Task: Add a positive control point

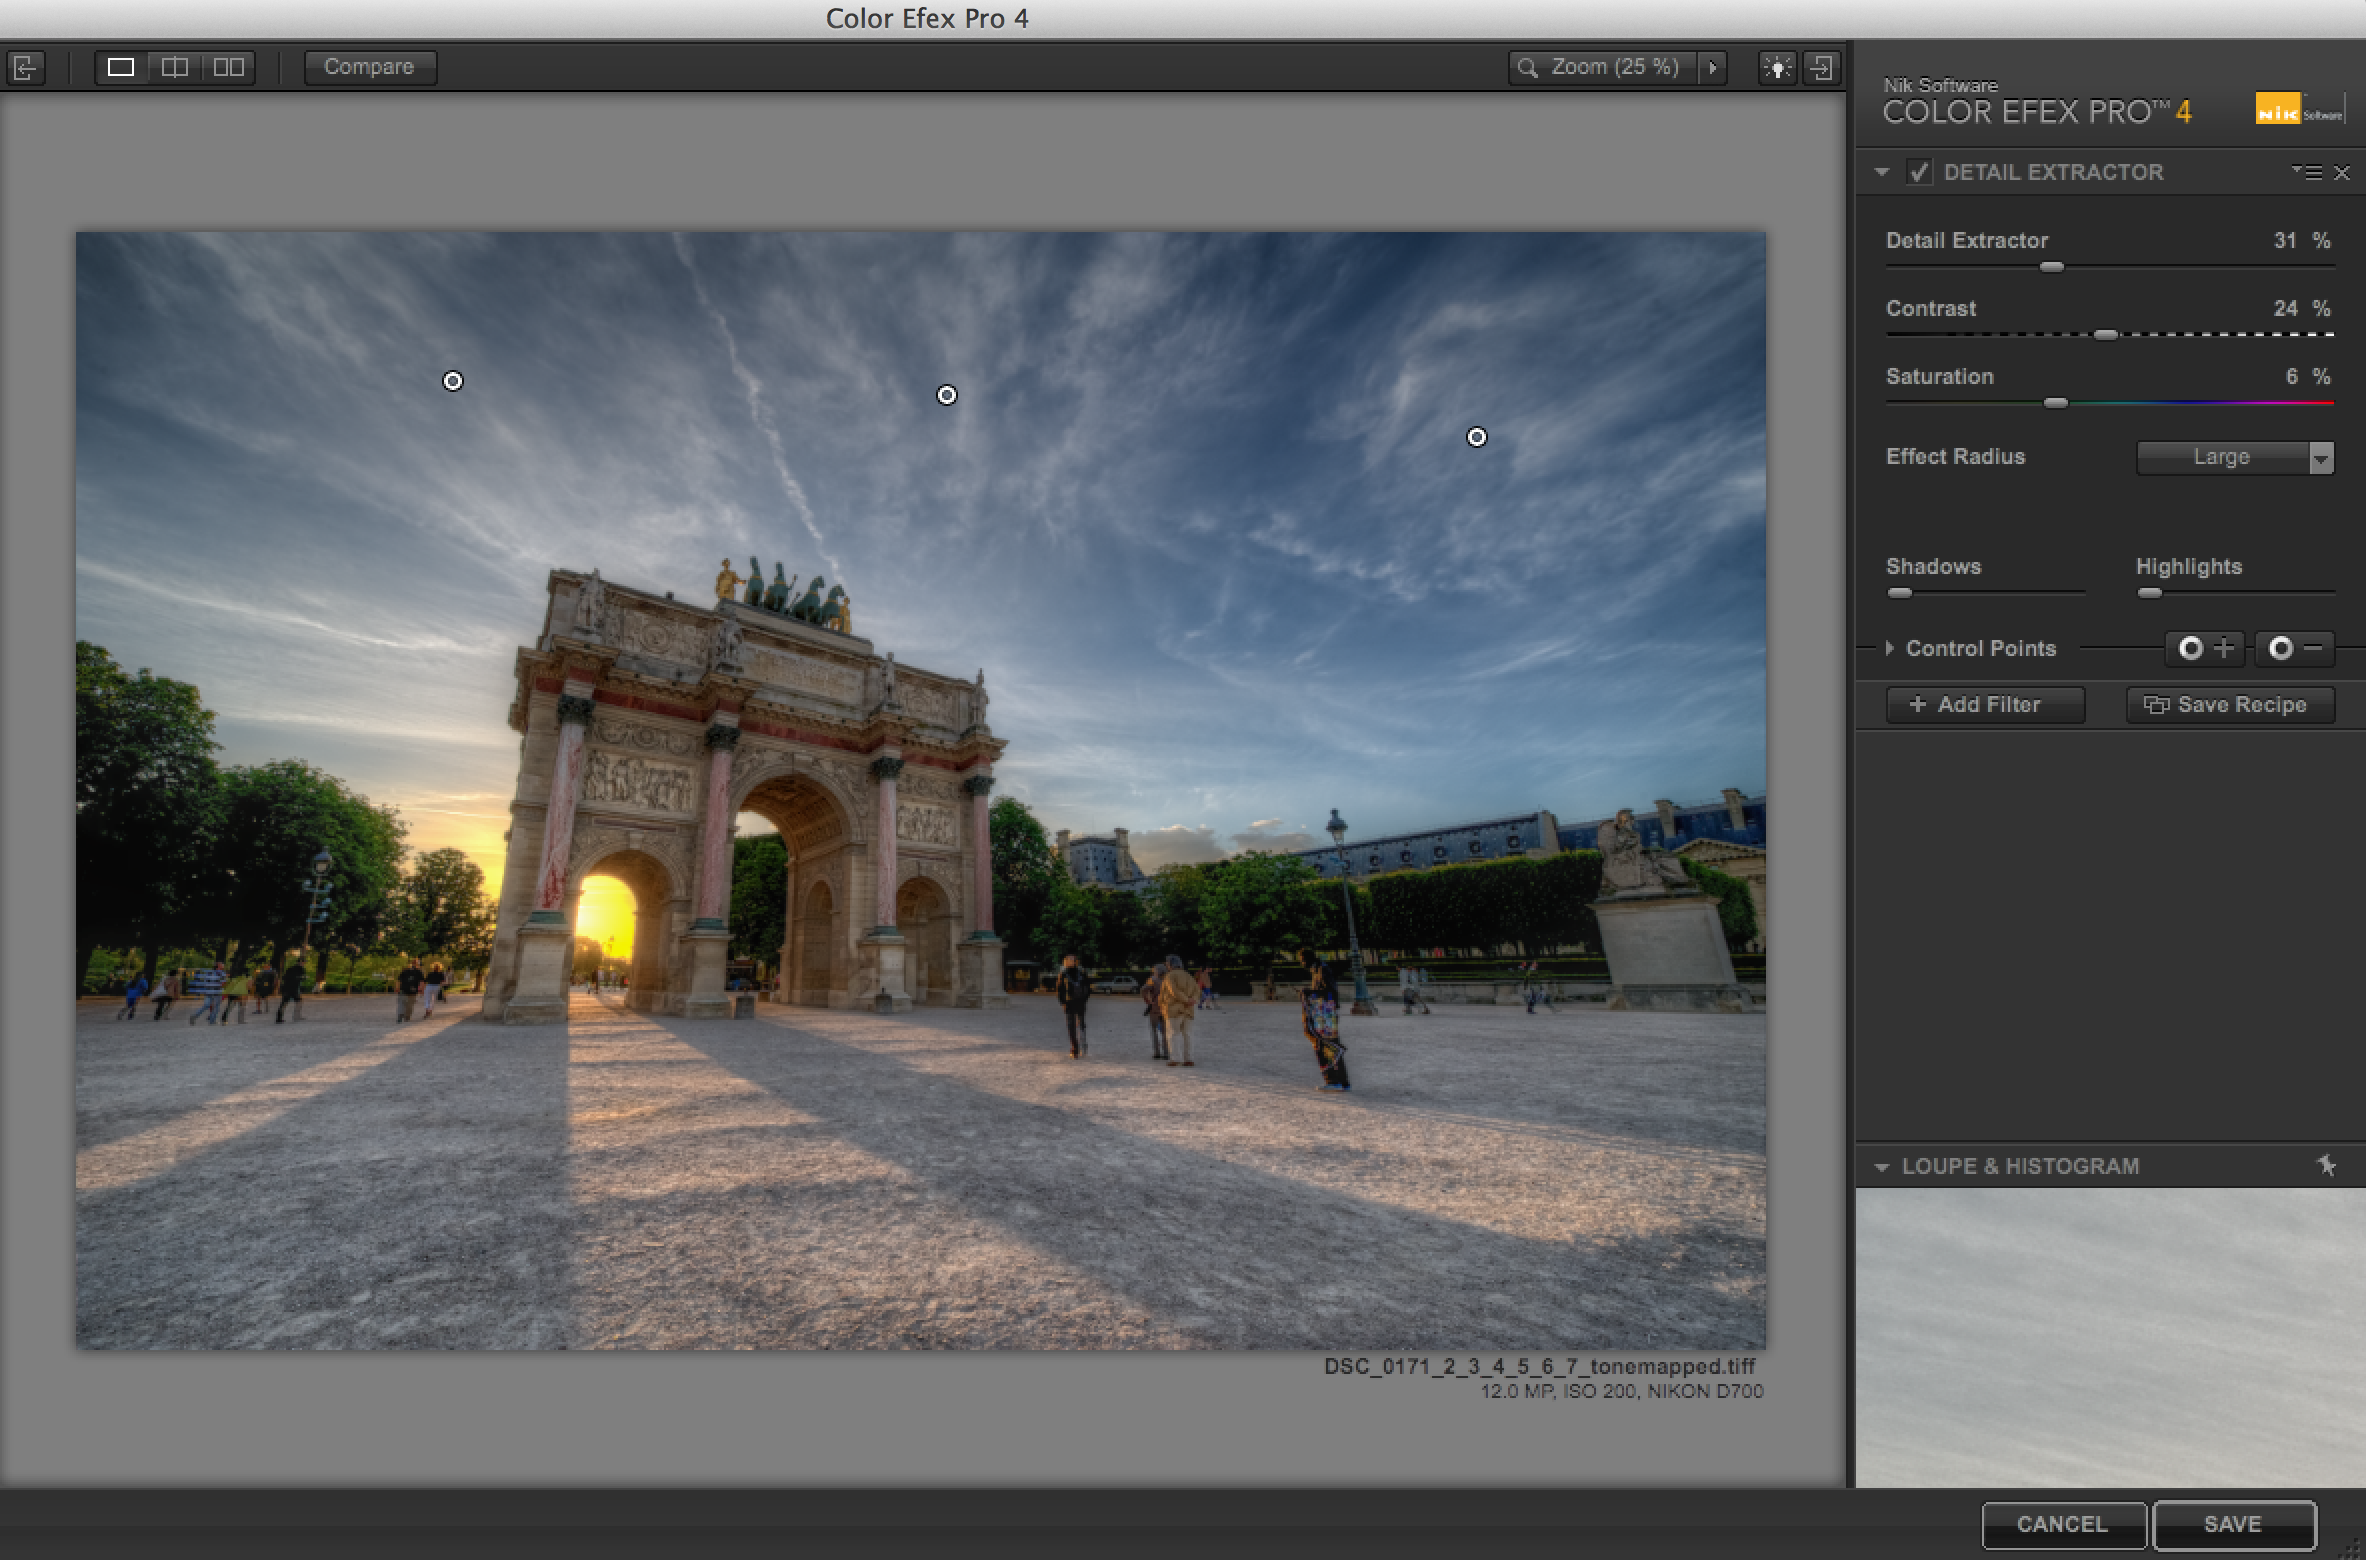Action: coord(2205,648)
